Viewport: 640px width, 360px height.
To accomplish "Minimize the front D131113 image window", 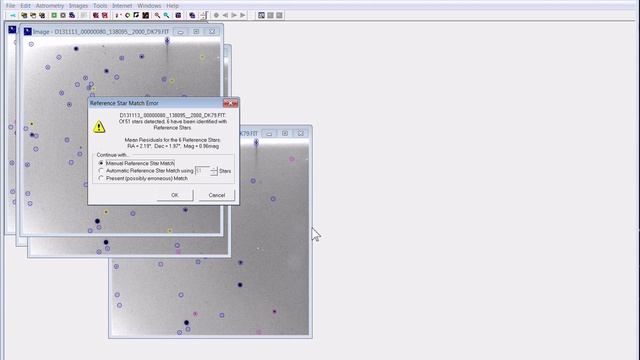I will [x=180, y=31].
